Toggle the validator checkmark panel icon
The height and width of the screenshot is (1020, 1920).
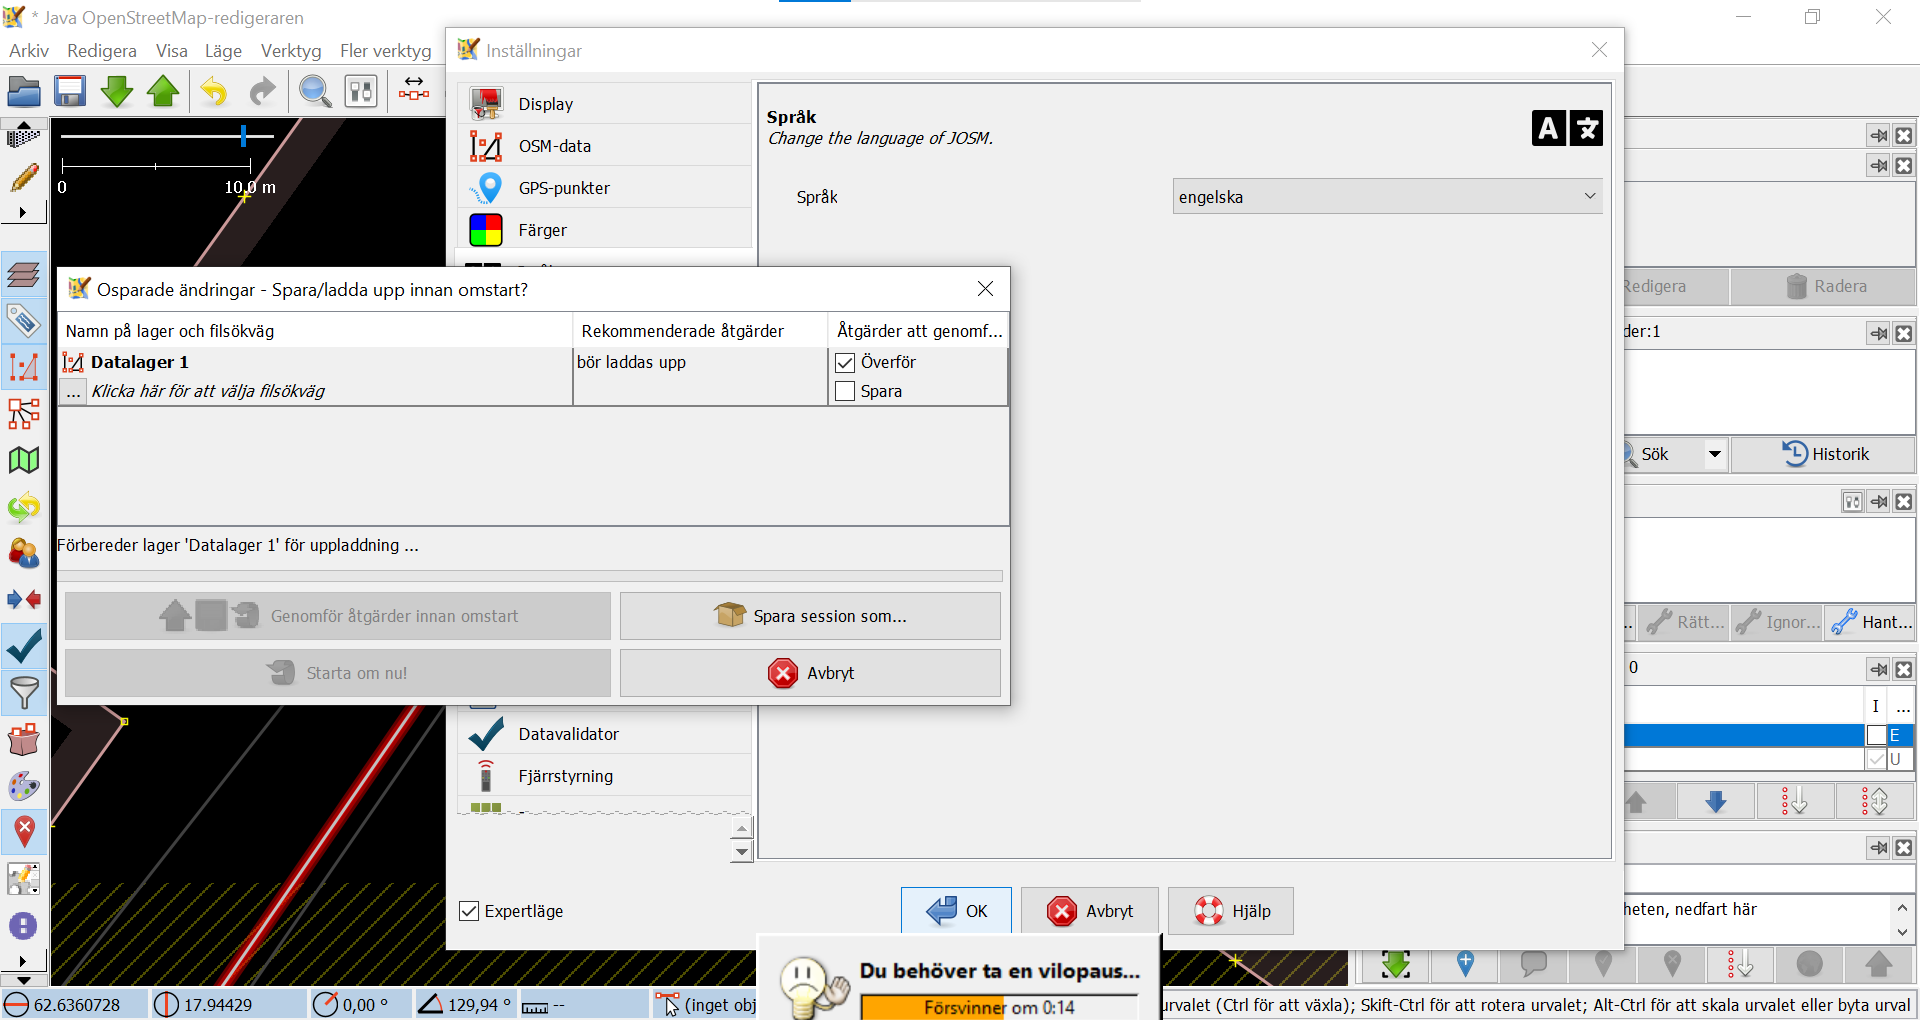point(24,647)
